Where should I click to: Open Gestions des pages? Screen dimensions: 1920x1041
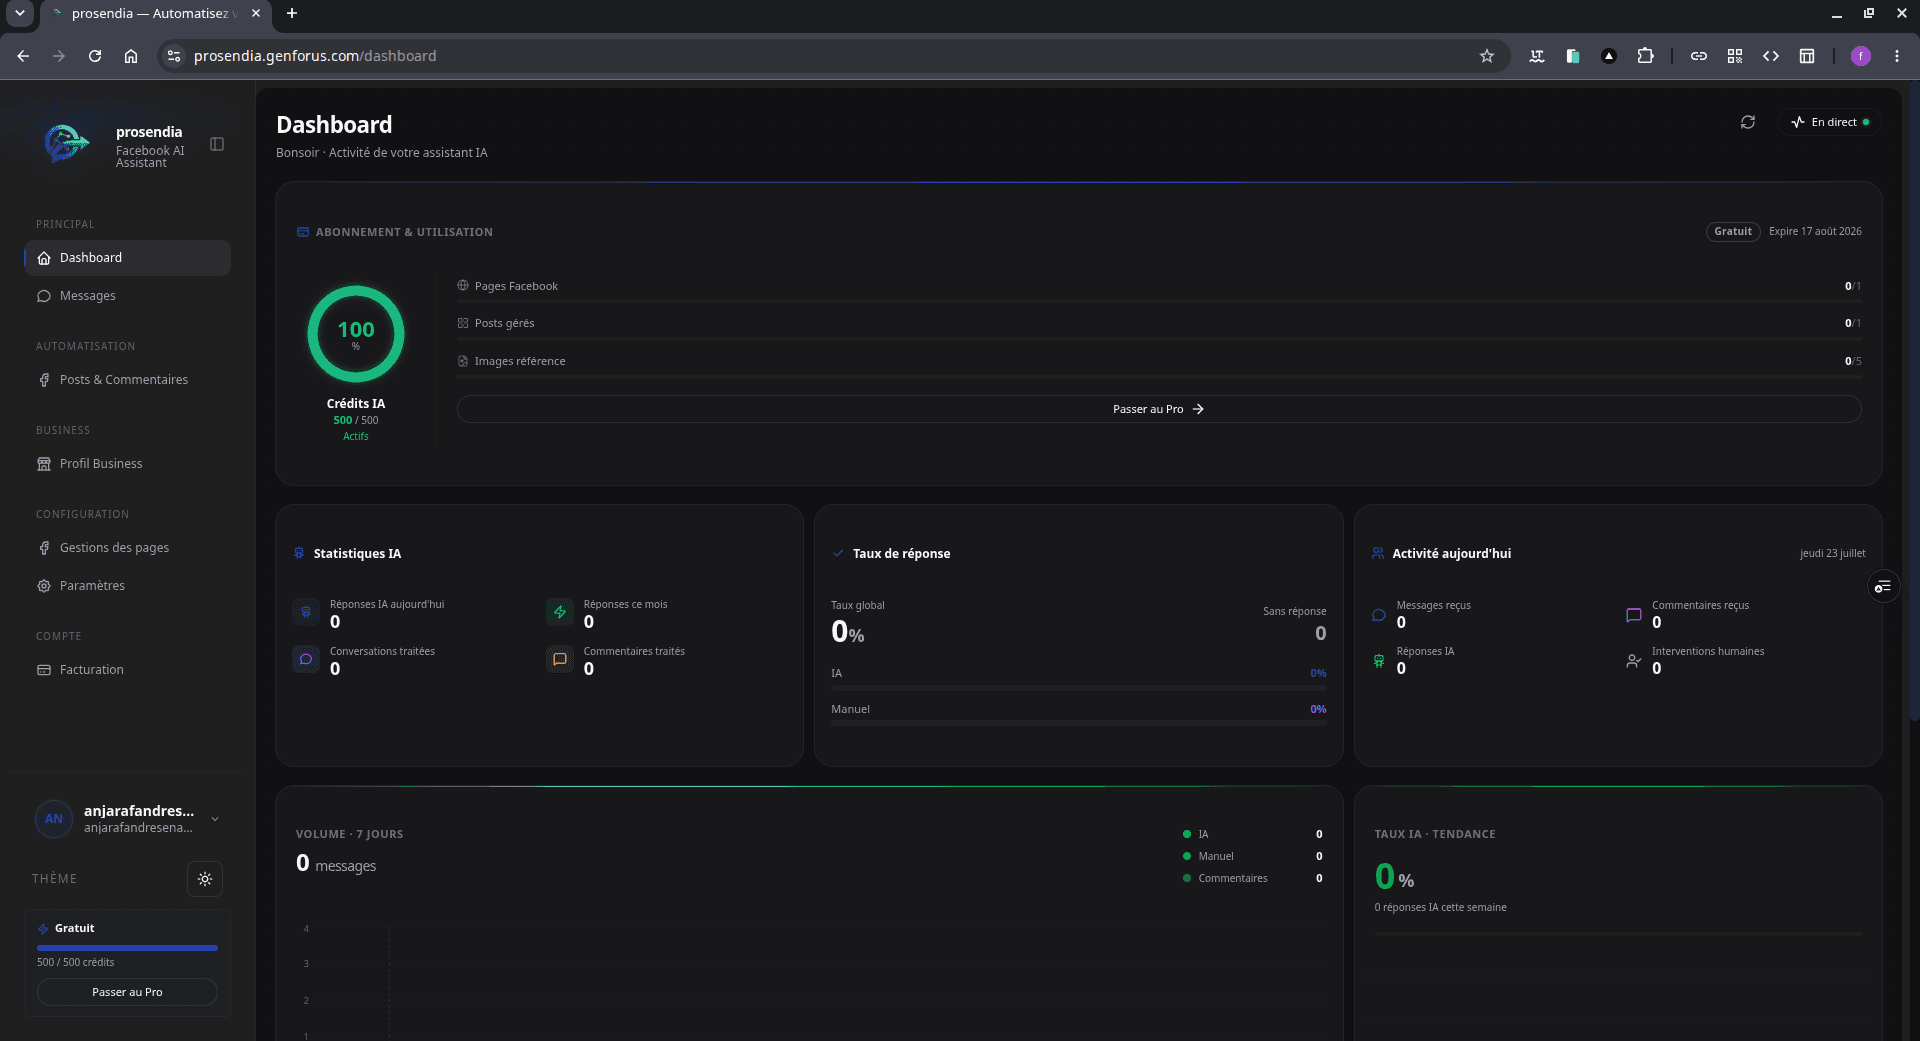127,548
